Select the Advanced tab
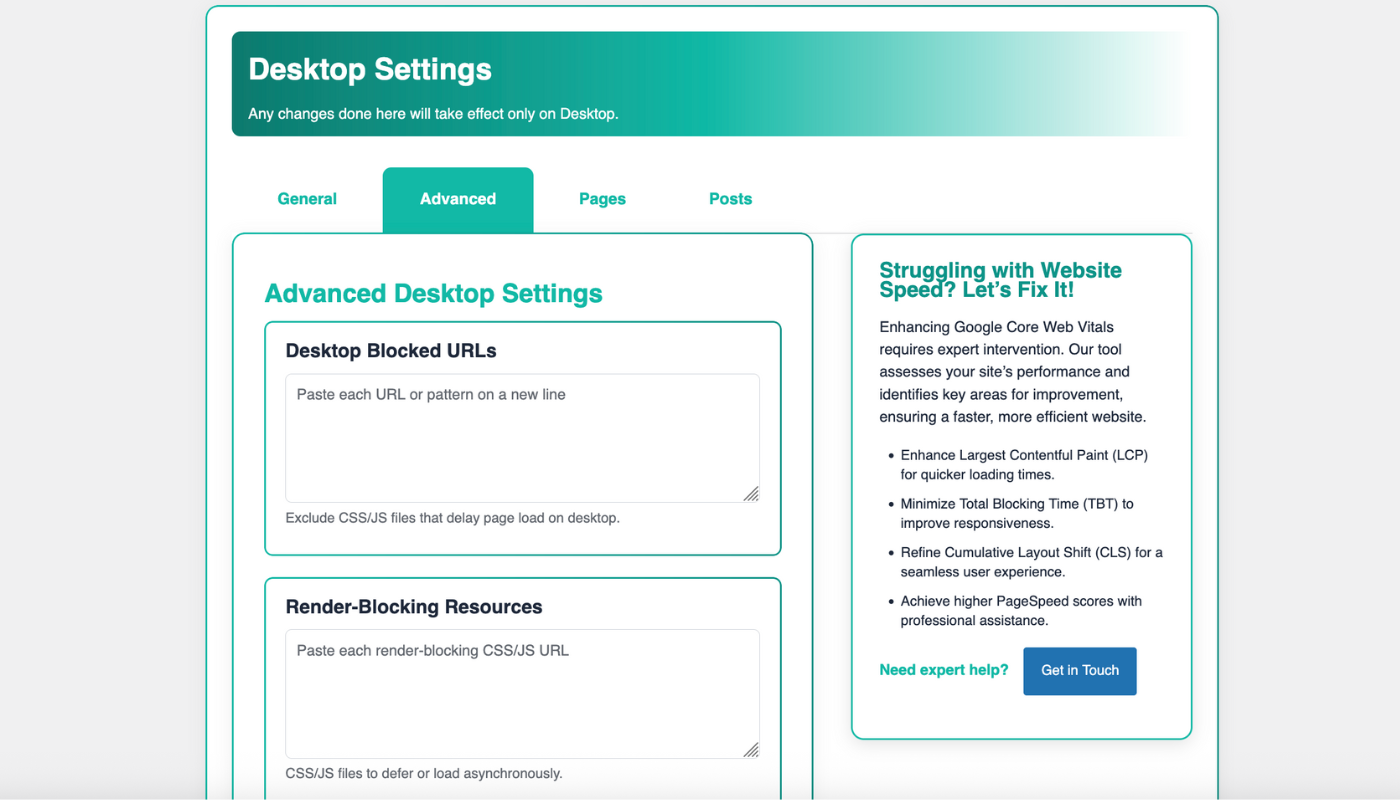Viewport: 1400px width, 800px height. [458, 199]
